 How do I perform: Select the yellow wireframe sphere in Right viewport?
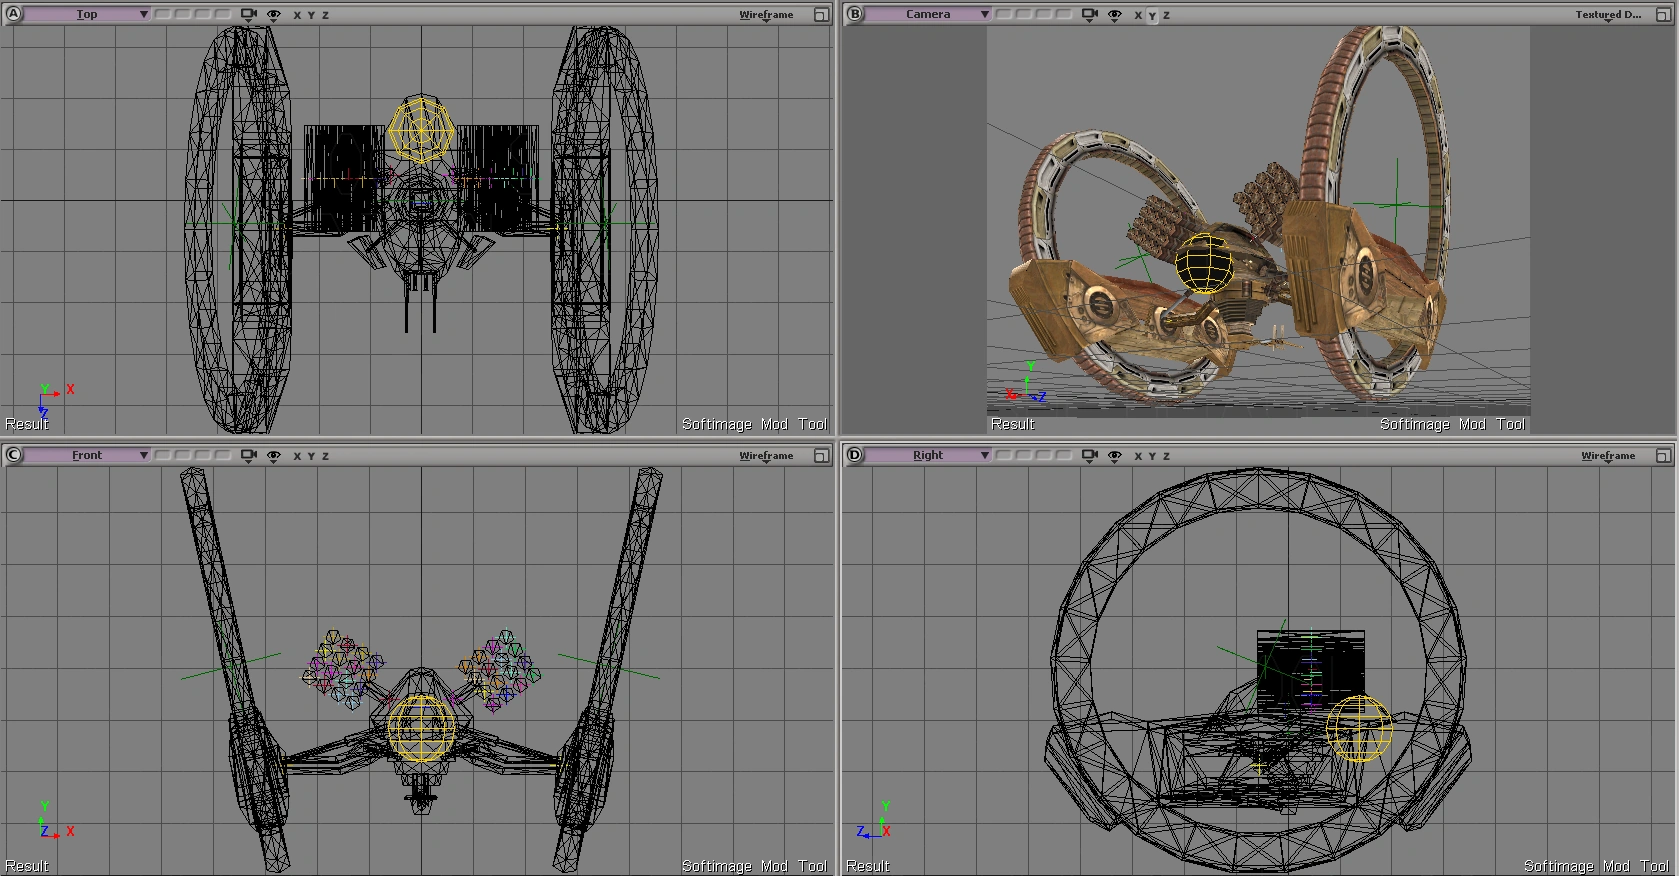1359,729
